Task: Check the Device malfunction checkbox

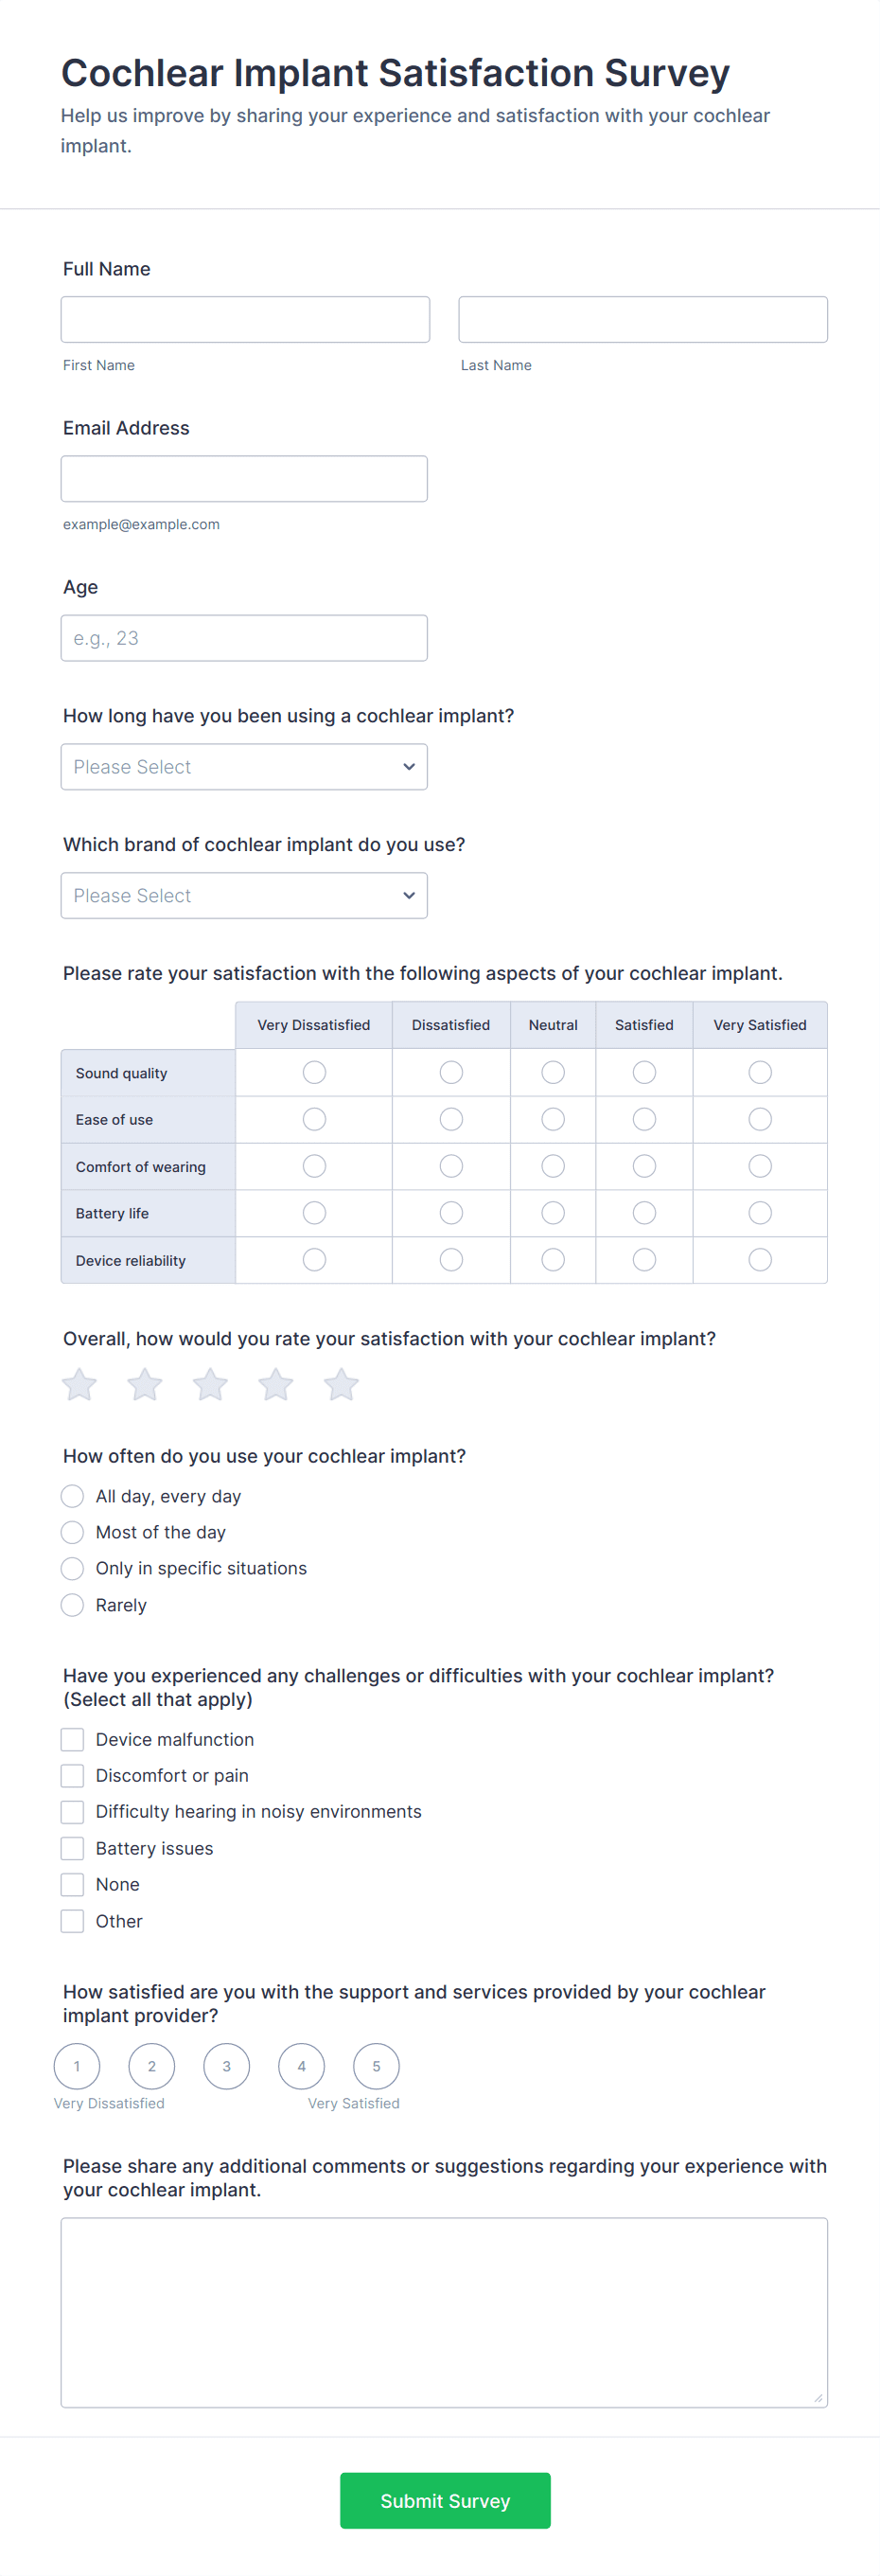Action: click(72, 1740)
